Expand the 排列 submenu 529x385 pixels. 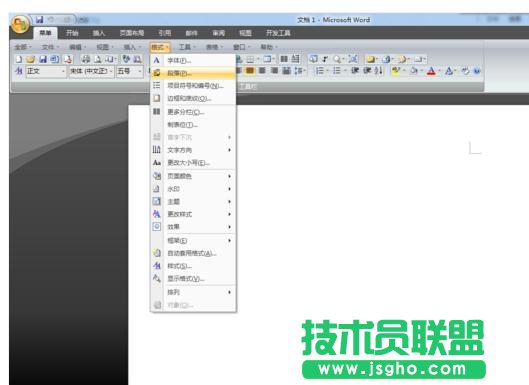(x=193, y=292)
